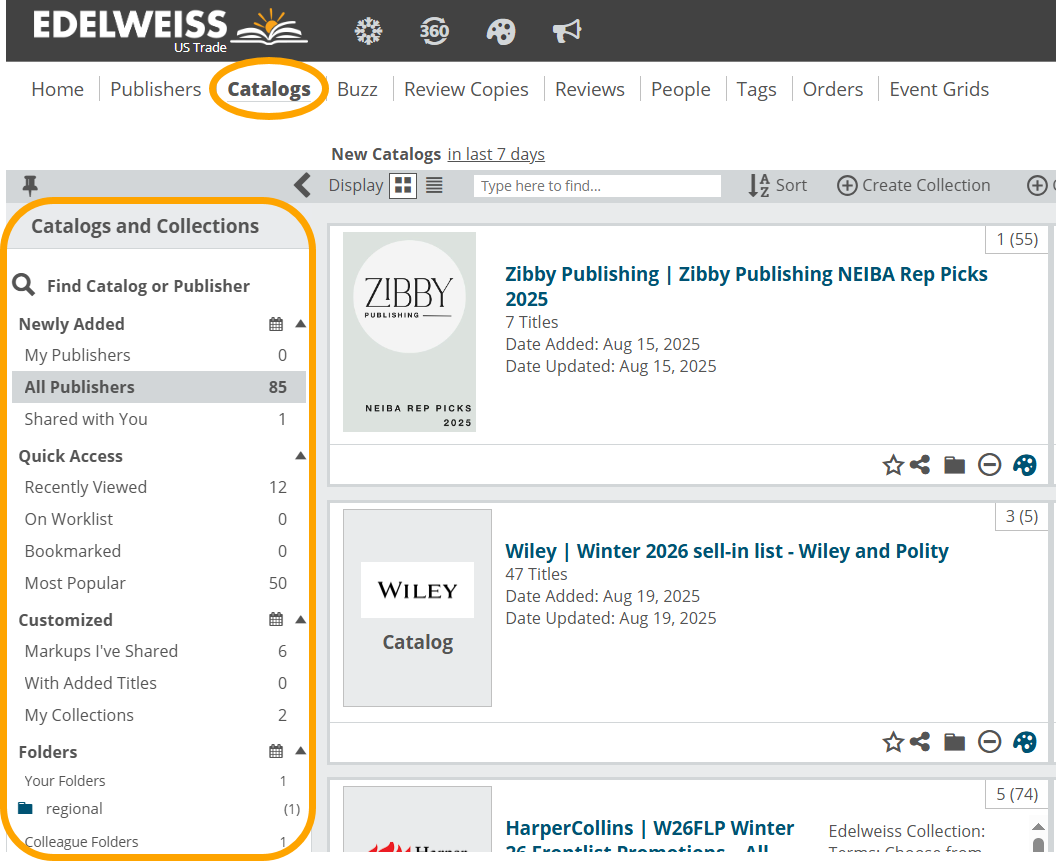Open the Folders calendar icon

(276, 751)
